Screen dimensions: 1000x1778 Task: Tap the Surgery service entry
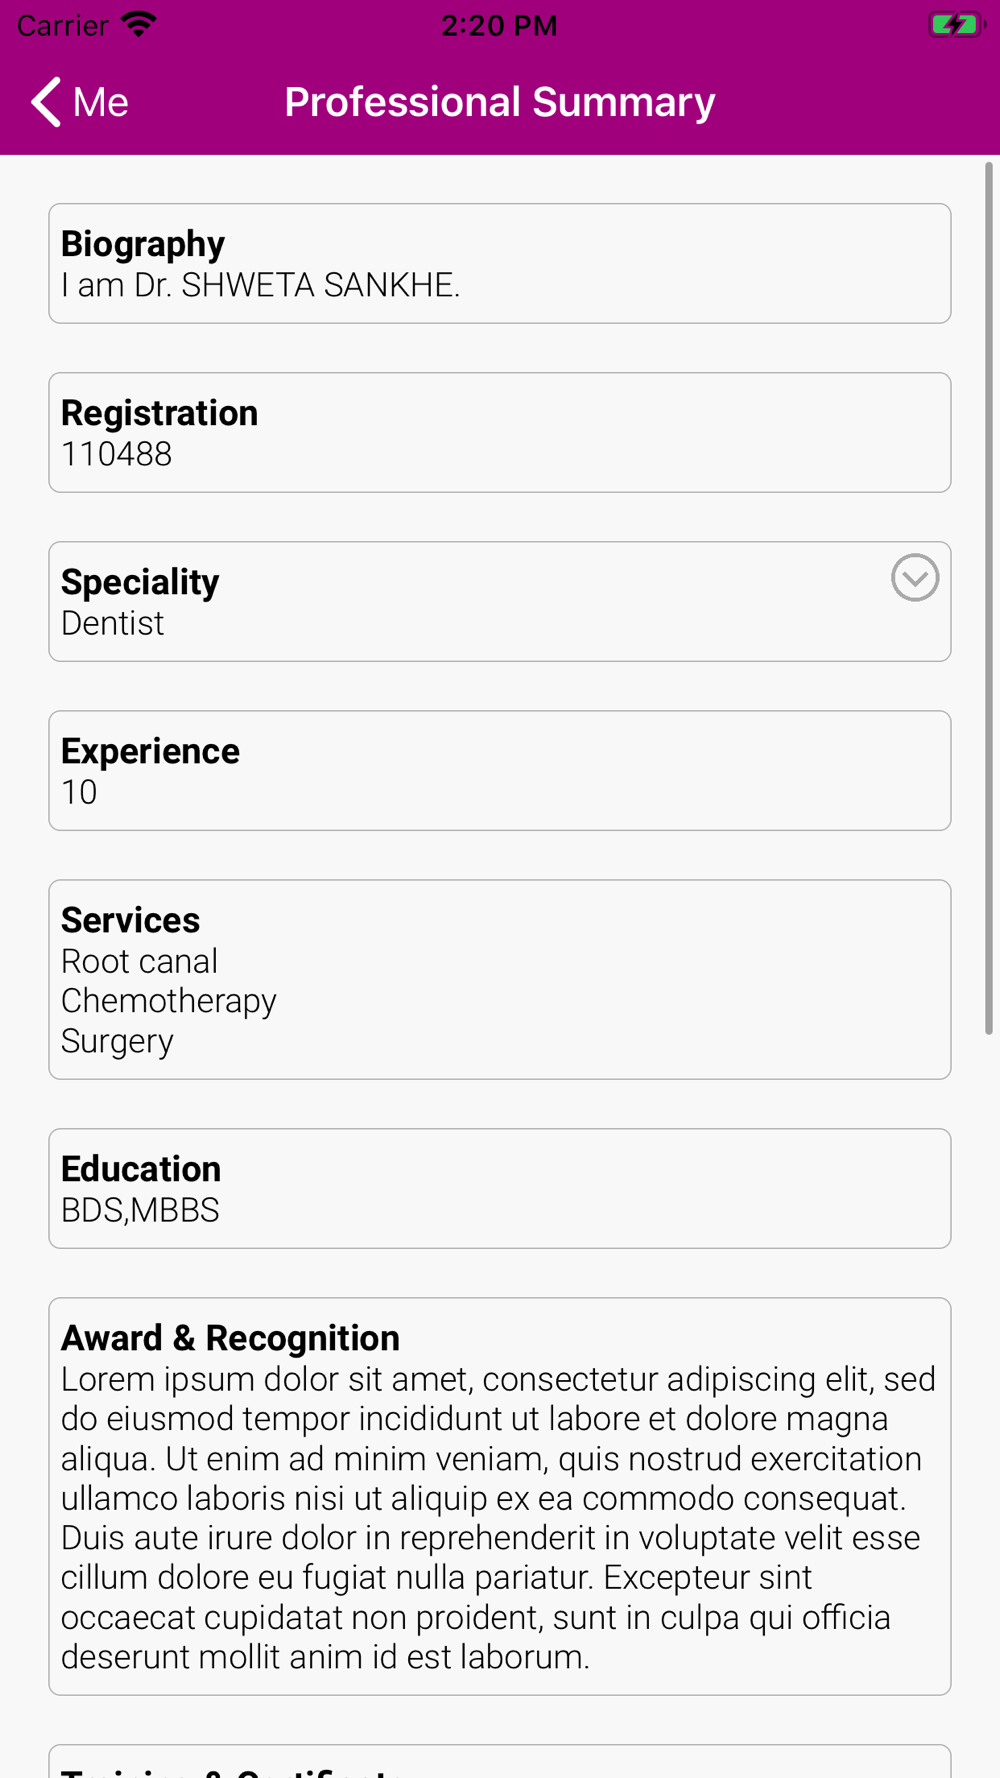tap(117, 1041)
